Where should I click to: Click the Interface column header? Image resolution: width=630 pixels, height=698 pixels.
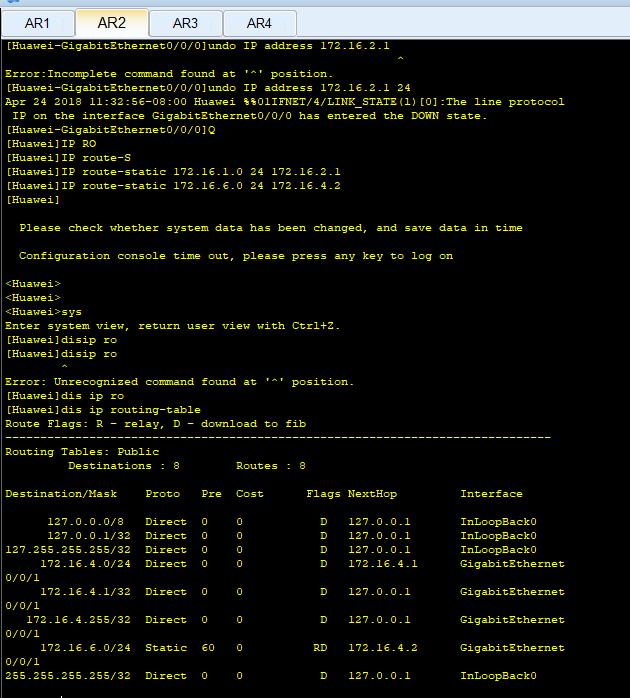(492, 494)
